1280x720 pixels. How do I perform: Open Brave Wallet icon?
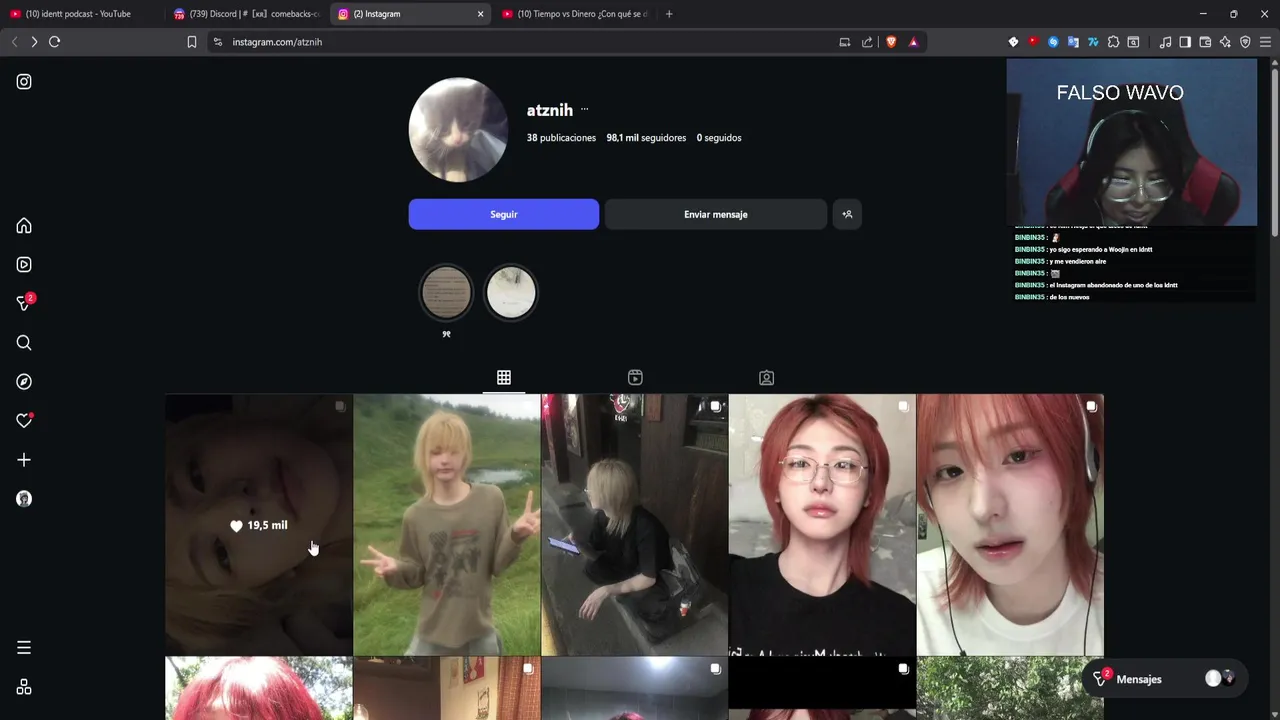click(x=1205, y=42)
